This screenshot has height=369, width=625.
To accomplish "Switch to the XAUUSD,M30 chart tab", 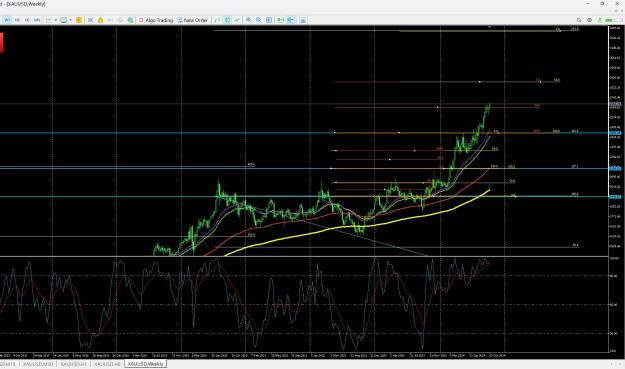I will point(38,364).
